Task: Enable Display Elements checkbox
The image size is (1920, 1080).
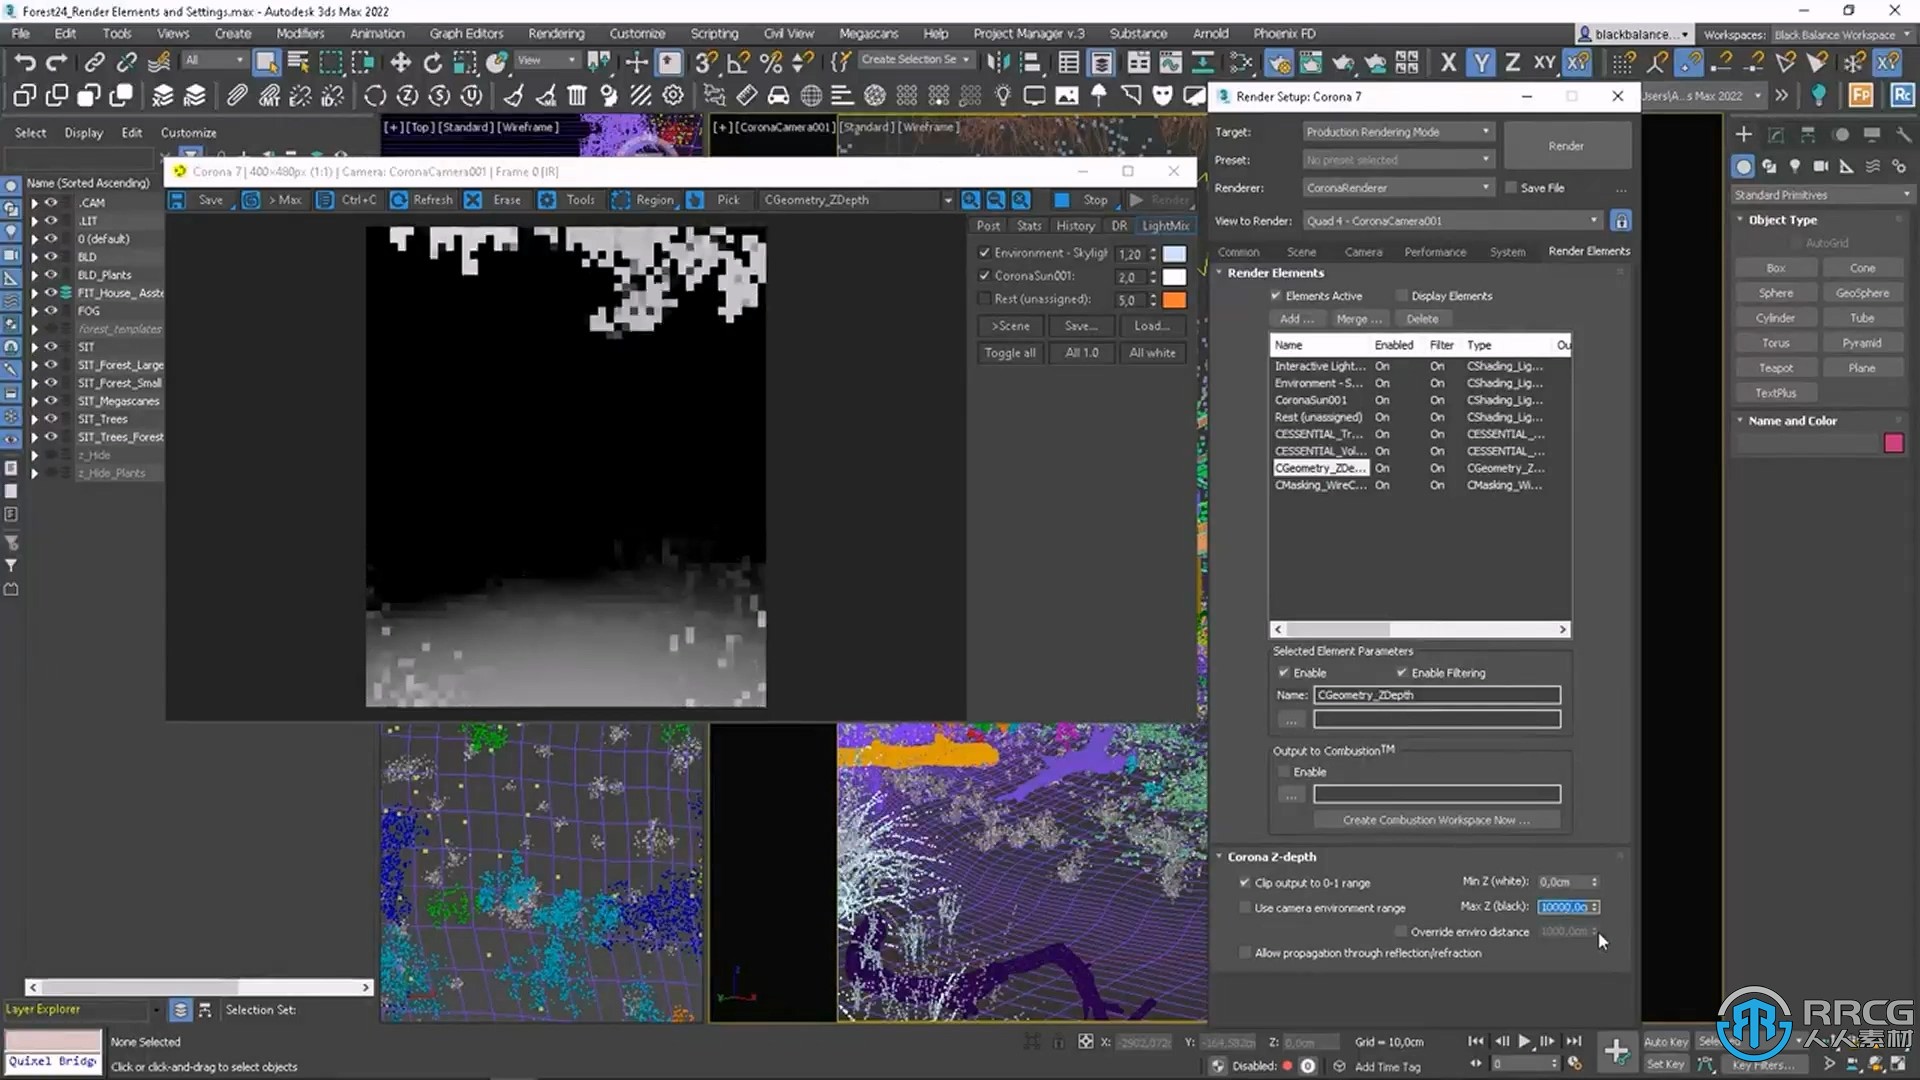Action: pyautogui.click(x=1402, y=296)
